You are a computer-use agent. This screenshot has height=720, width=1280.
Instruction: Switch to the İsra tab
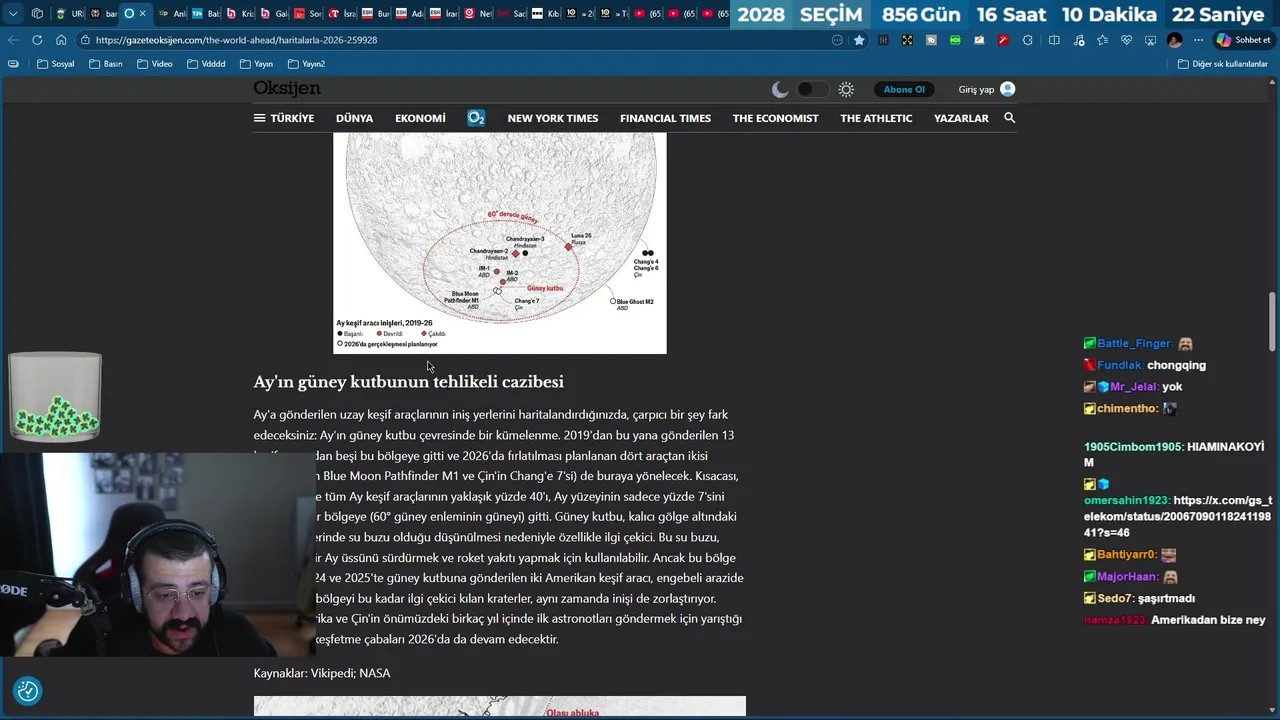point(341,14)
